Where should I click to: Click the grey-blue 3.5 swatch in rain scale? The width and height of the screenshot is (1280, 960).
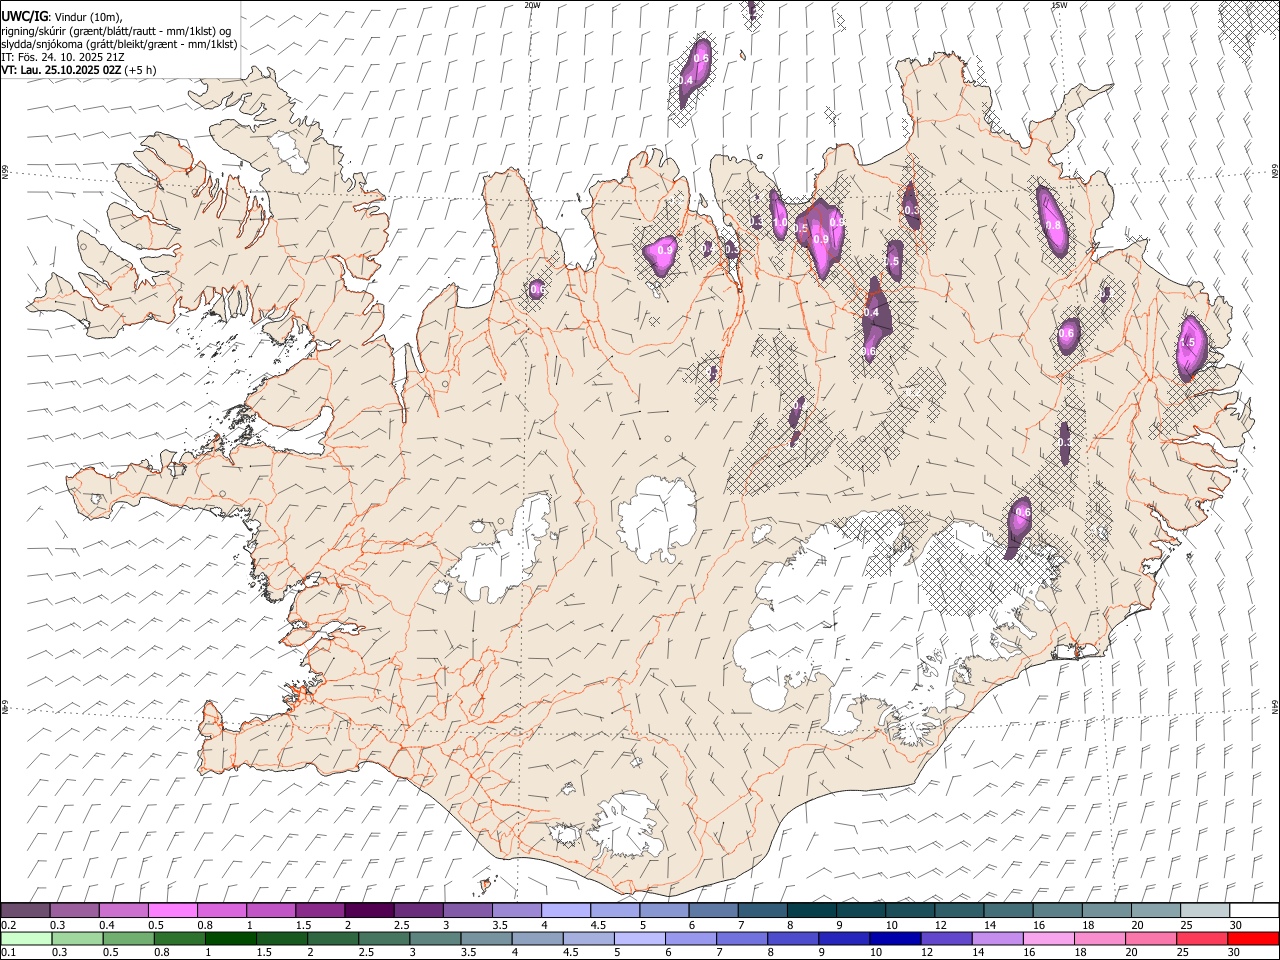487,938
